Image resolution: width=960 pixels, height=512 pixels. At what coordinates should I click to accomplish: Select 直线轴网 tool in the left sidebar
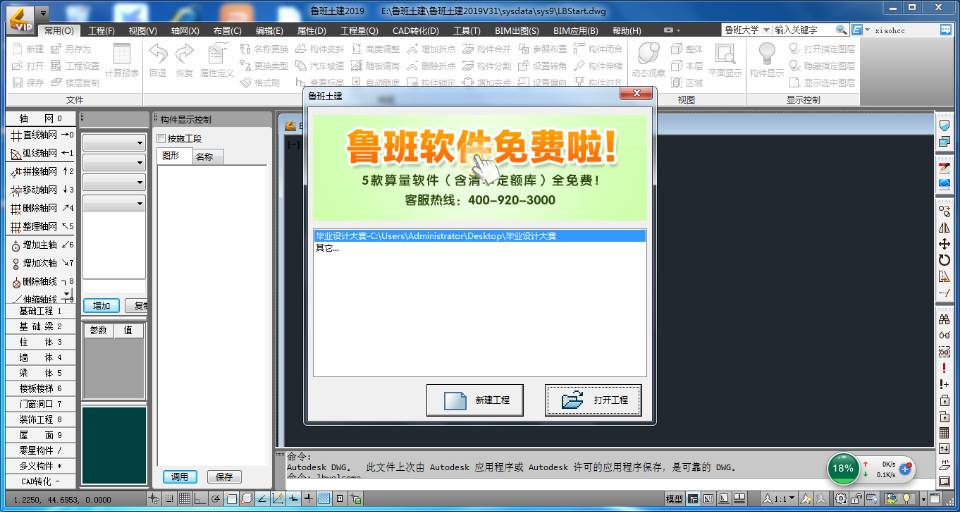pyautogui.click(x=41, y=135)
